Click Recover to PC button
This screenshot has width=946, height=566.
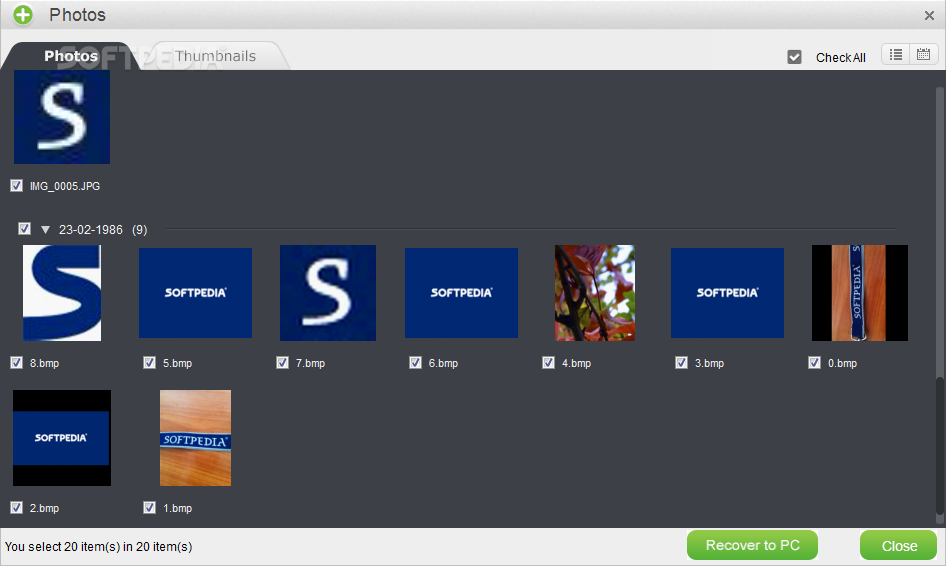coord(752,545)
